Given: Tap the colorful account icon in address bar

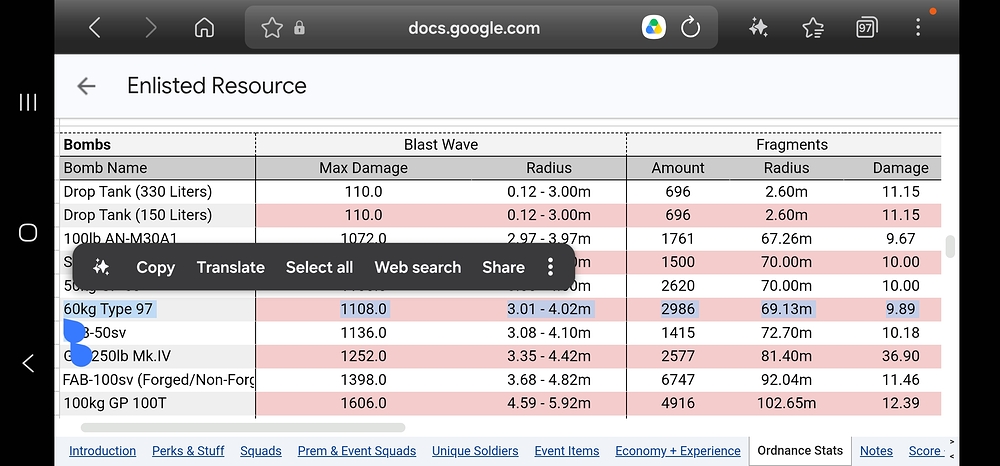Looking at the screenshot, I should pyautogui.click(x=654, y=27).
